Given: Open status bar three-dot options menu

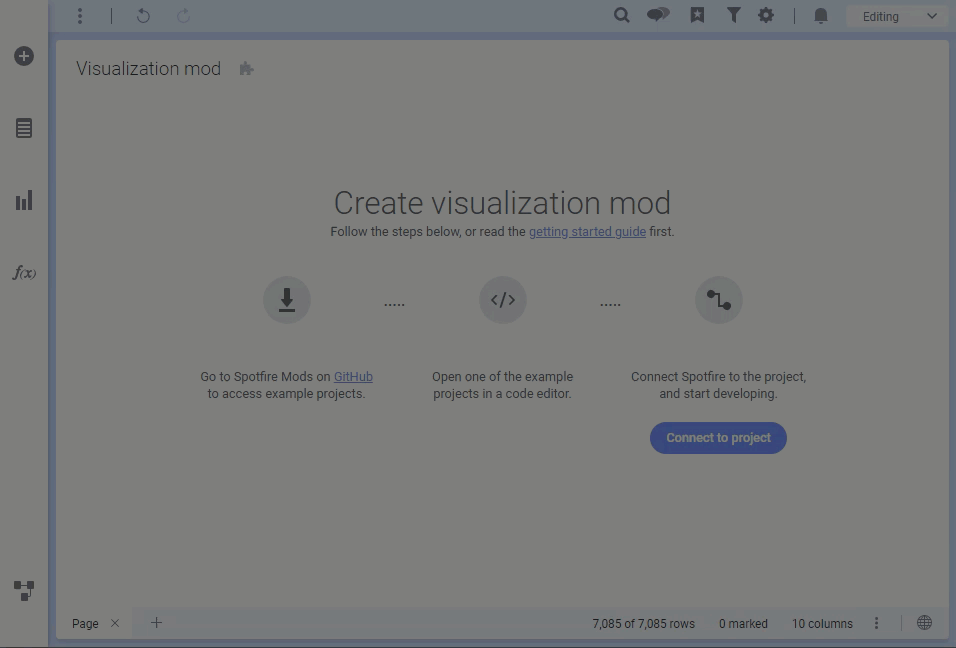Looking at the screenshot, I should [x=876, y=623].
